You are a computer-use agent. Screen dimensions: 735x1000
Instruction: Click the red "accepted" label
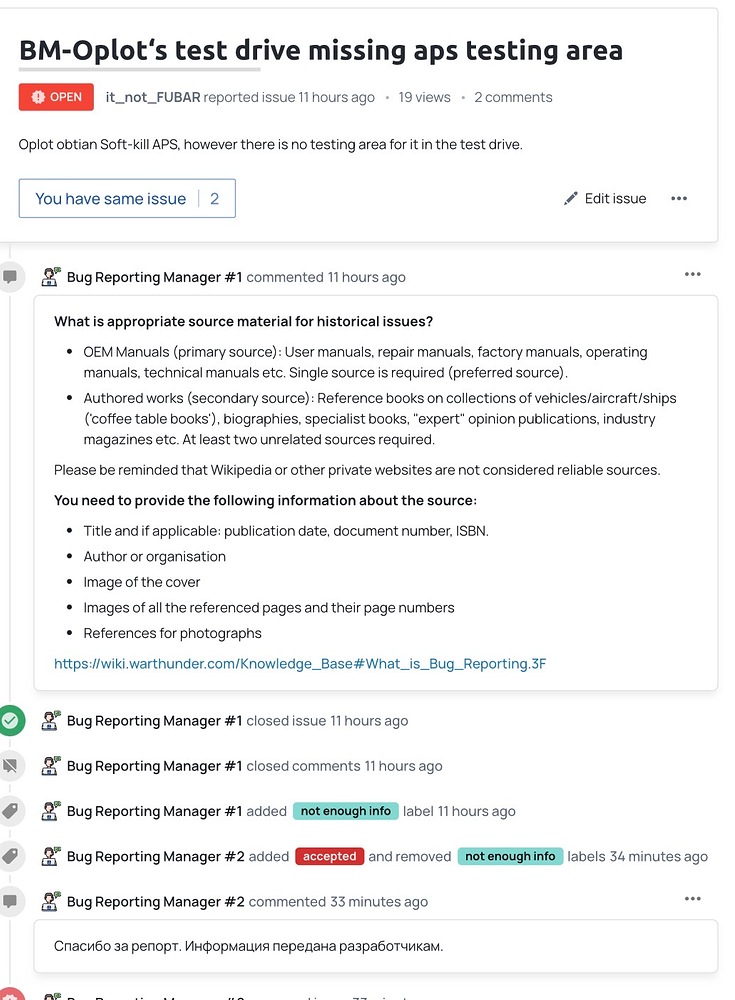(x=329, y=856)
